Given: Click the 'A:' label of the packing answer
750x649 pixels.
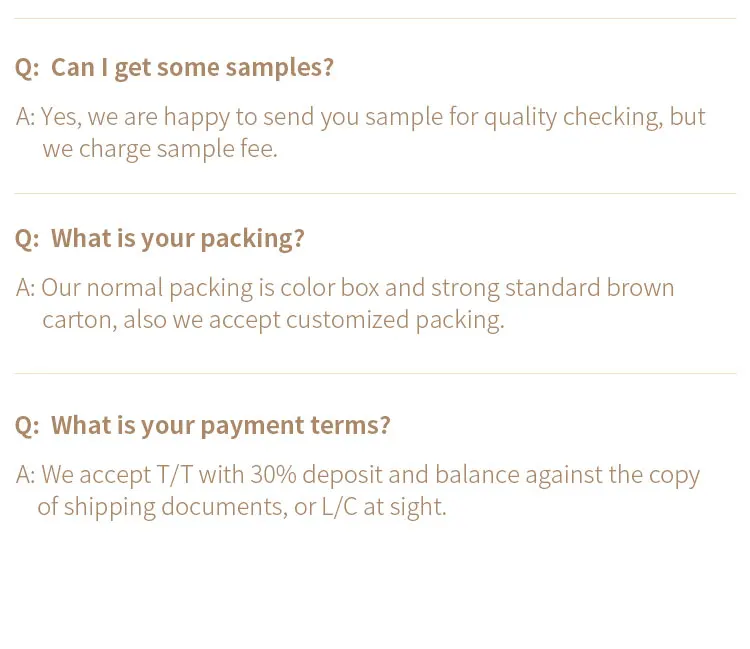Looking at the screenshot, I should (x=25, y=288).
